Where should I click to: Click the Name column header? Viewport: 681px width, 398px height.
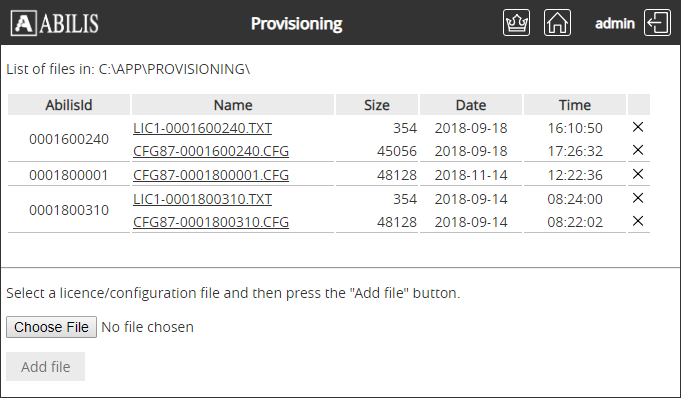click(233, 105)
